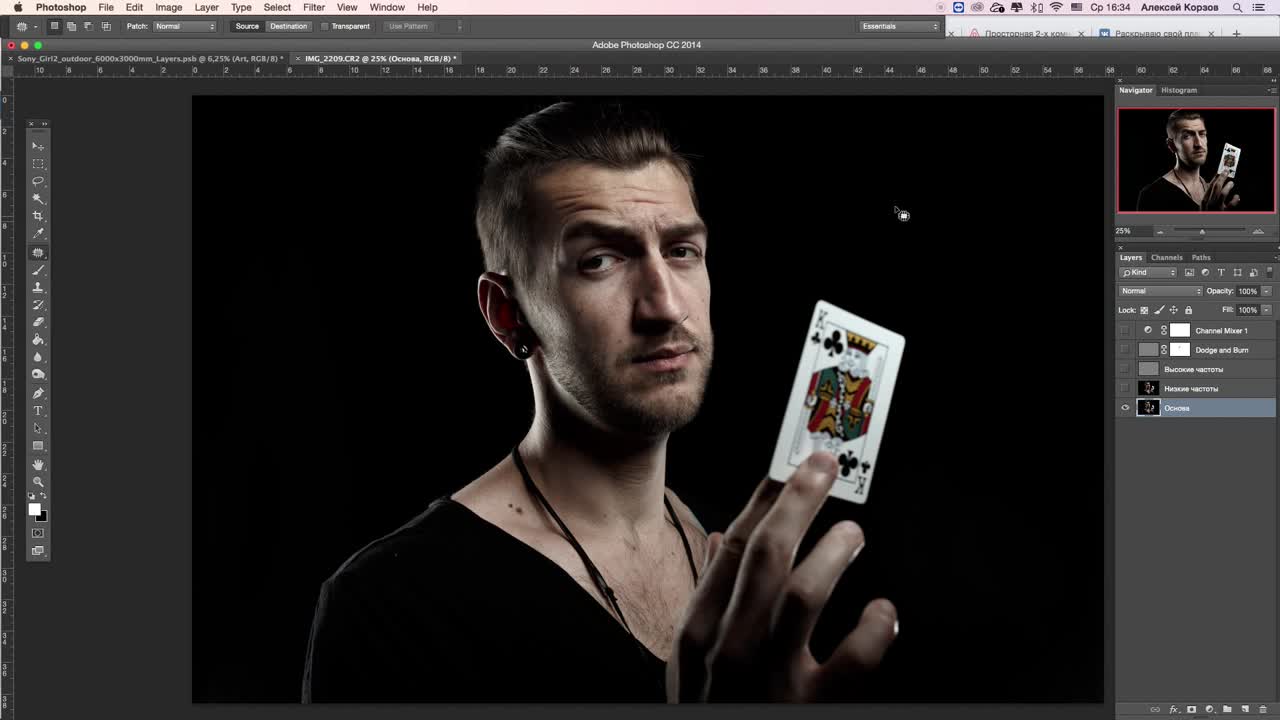
Task: Switch to the Channels tab
Action: [1166, 258]
